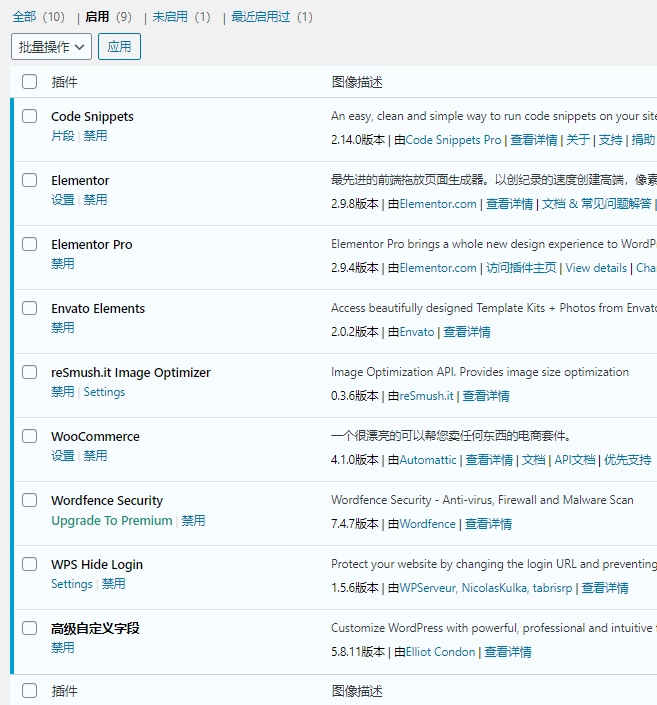Screen dimensions: 657x705
Task: Click Upgrade To Premium under Wordfence
Action: (x=112, y=521)
